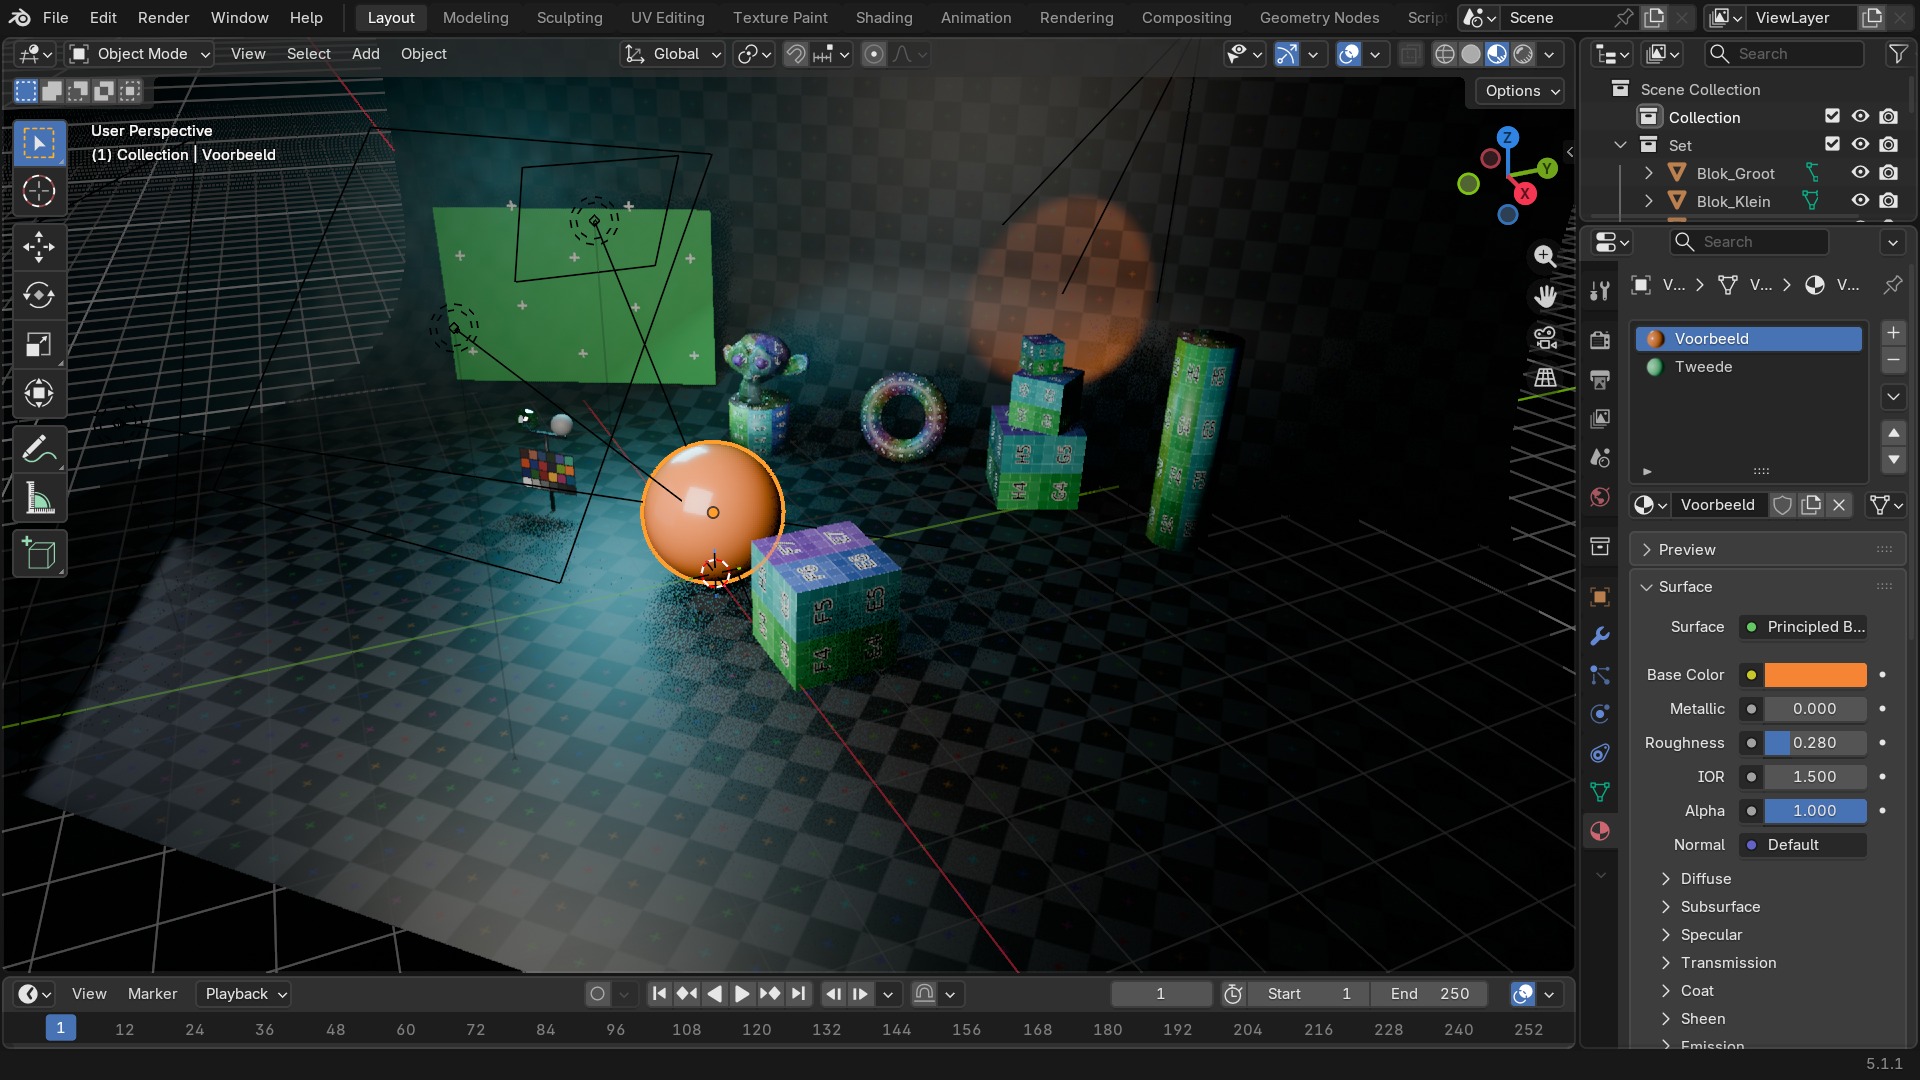
Task: Select the Measure tool
Action: pyautogui.click(x=39, y=499)
